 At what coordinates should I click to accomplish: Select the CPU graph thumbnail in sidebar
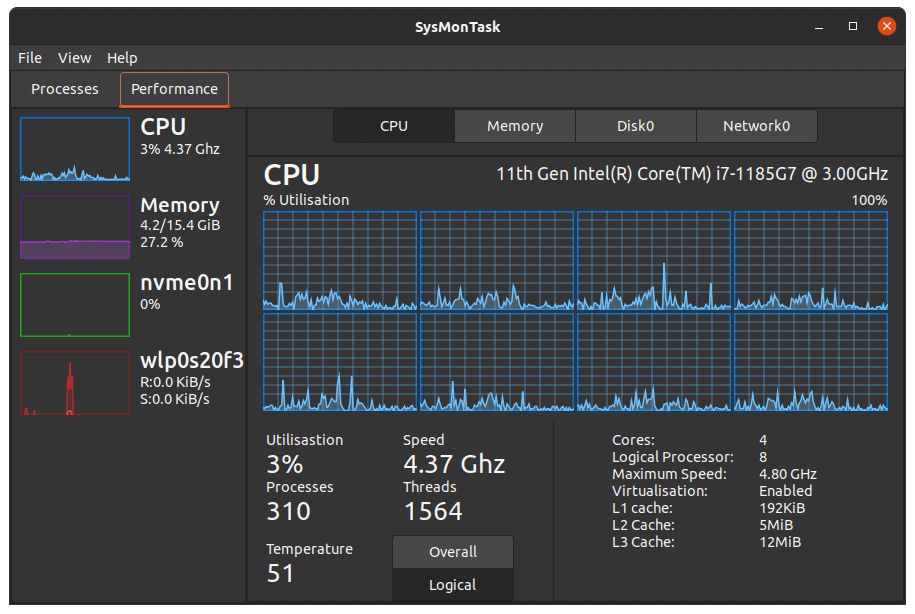tap(74, 150)
